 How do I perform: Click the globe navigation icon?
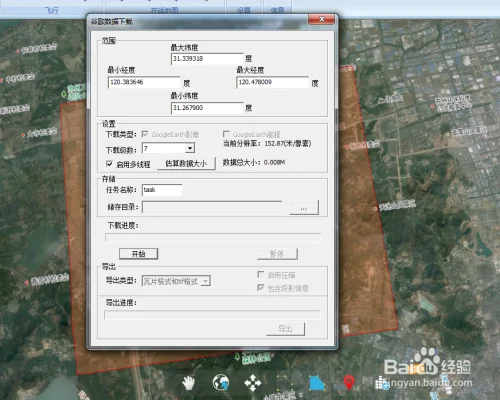221,382
